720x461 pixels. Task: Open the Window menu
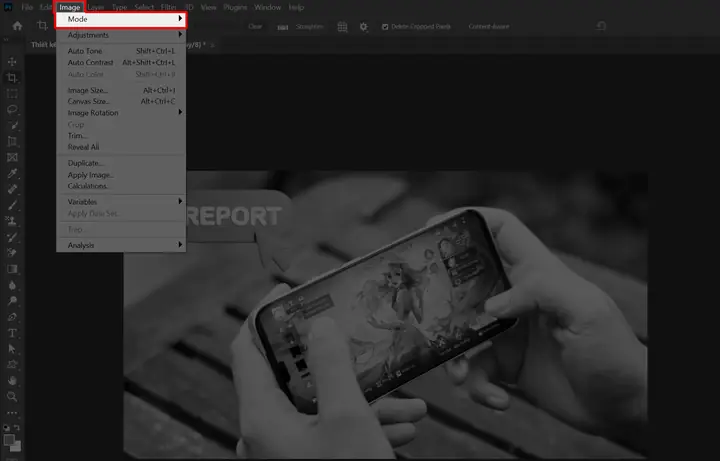coord(268,7)
